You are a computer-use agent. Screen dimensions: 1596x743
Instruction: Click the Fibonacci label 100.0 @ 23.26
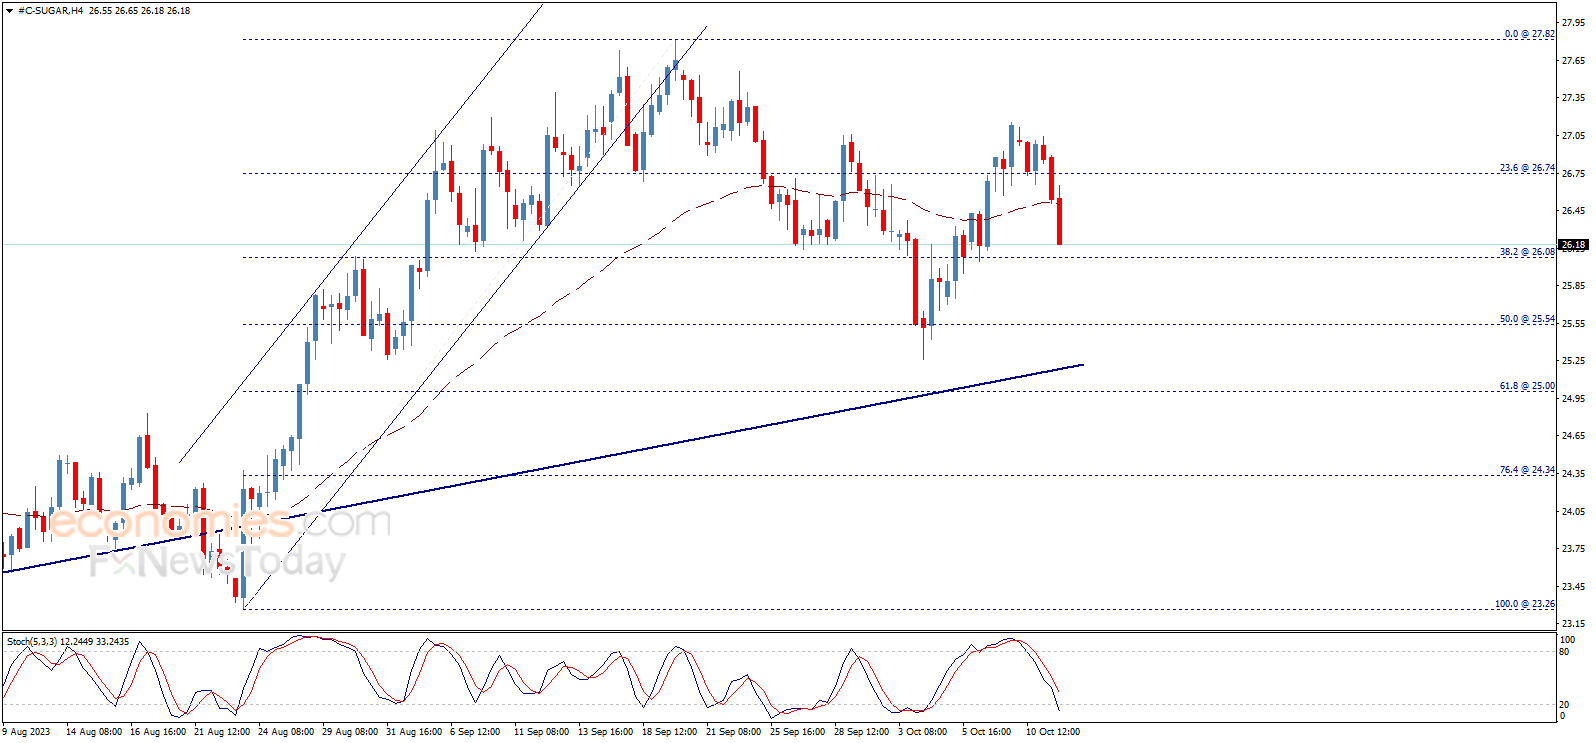pyautogui.click(x=1524, y=604)
